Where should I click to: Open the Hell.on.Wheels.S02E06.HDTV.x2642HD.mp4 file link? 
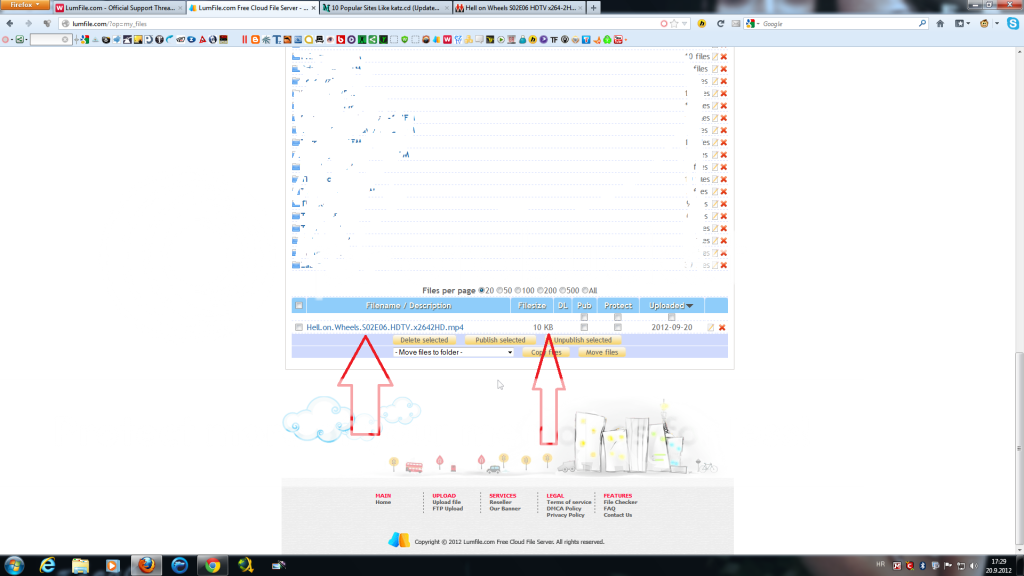click(385, 327)
